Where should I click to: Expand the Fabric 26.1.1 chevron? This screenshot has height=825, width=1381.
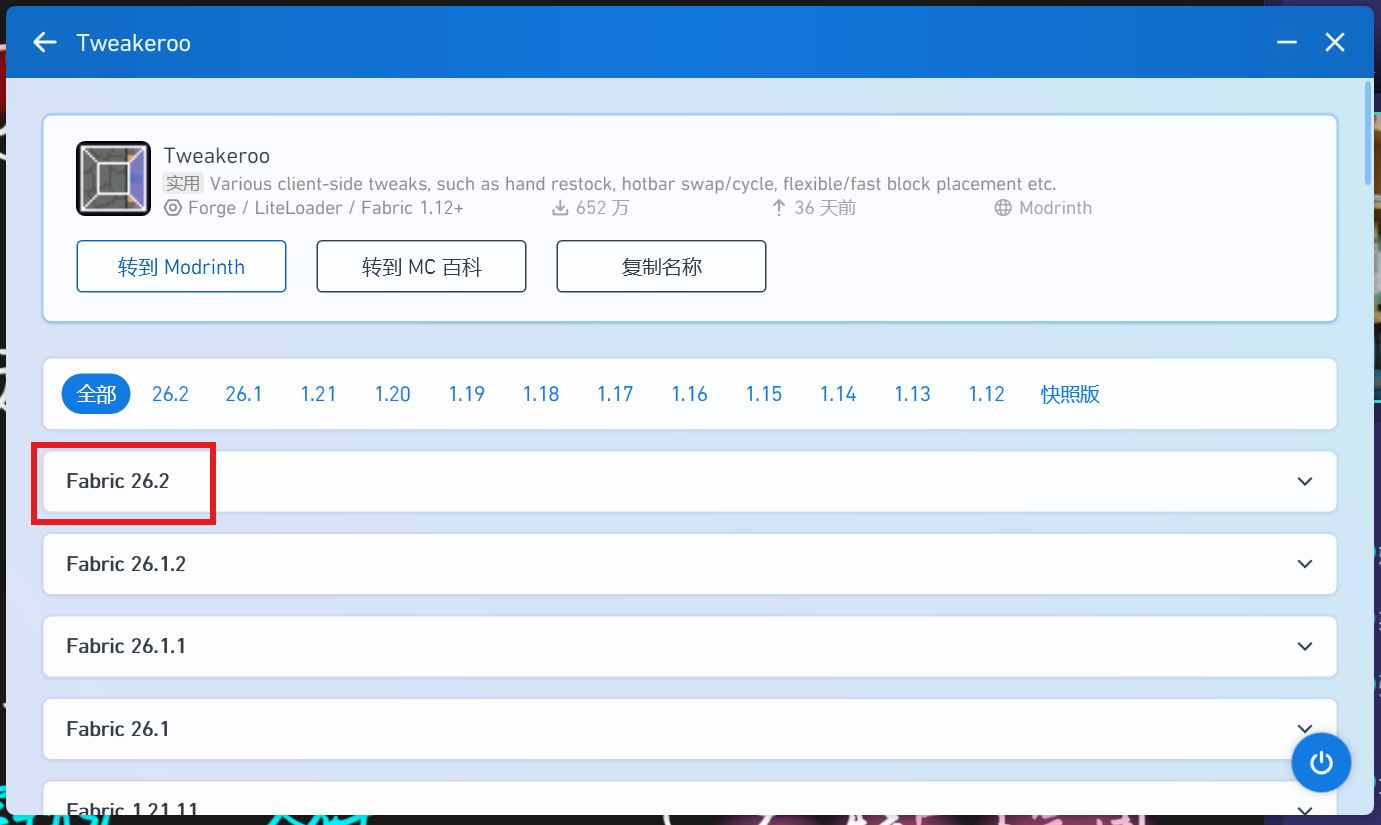1304,646
